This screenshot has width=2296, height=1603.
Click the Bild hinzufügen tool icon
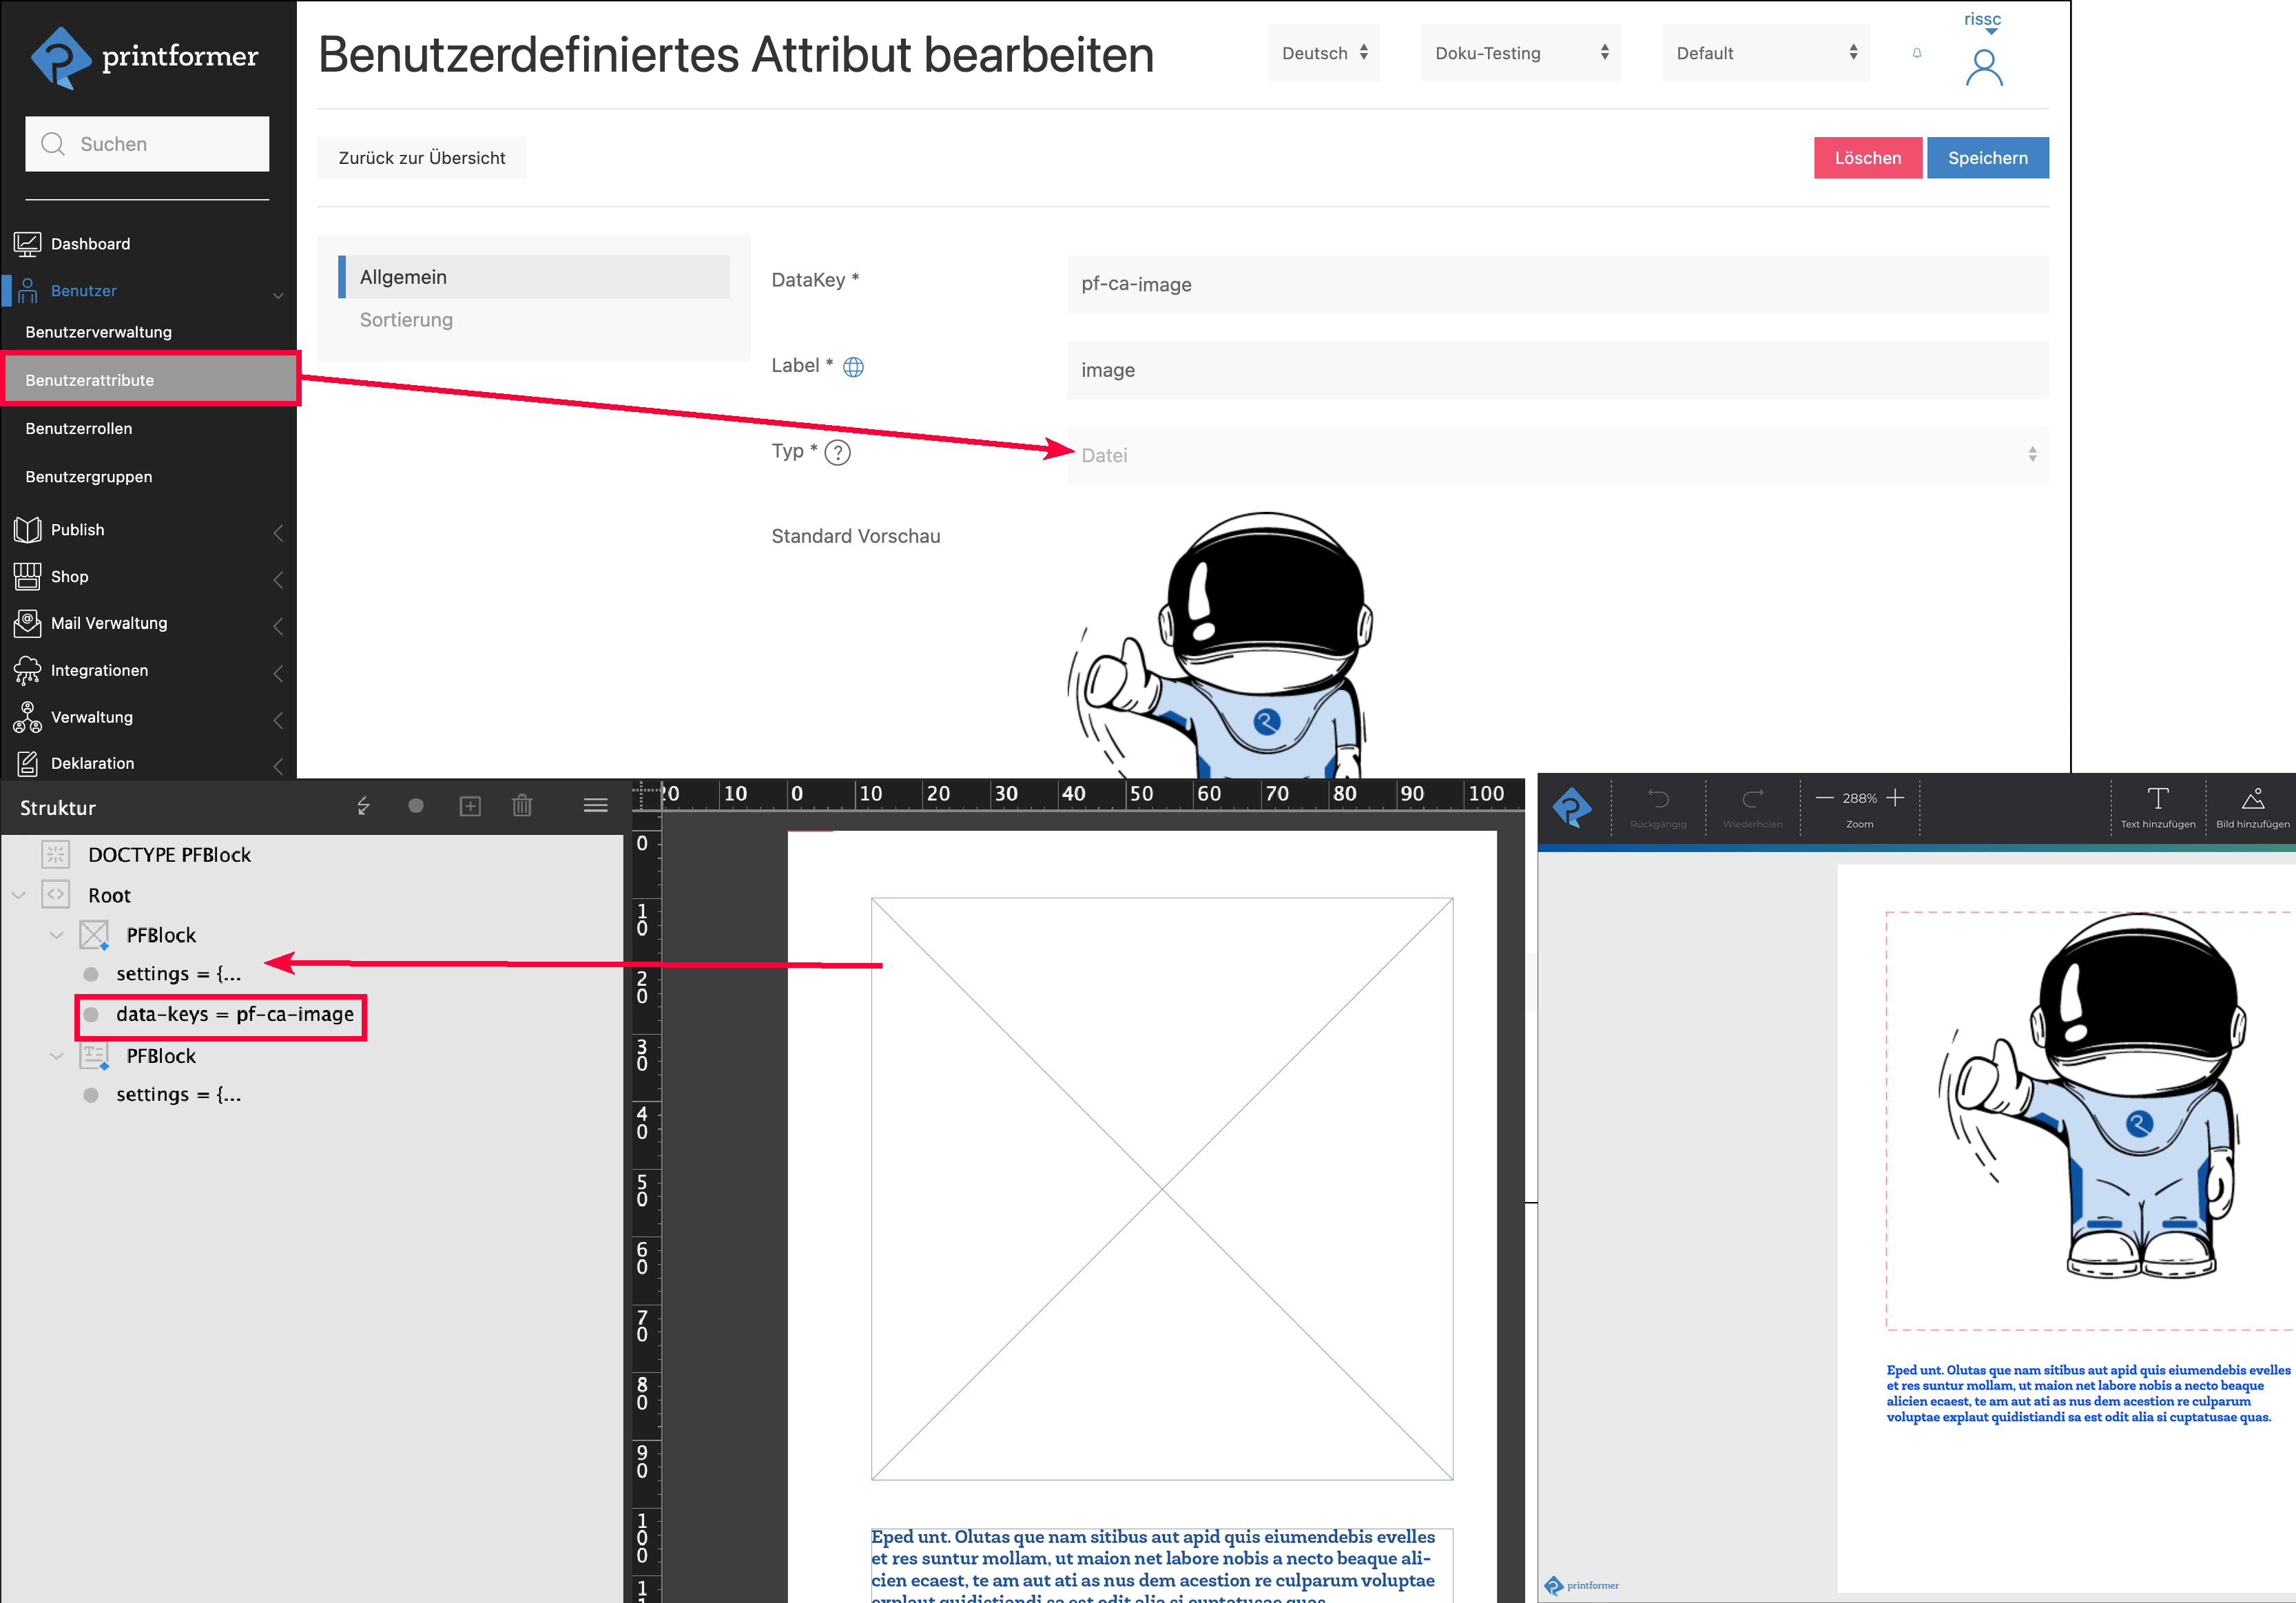click(x=2252, y=799)
